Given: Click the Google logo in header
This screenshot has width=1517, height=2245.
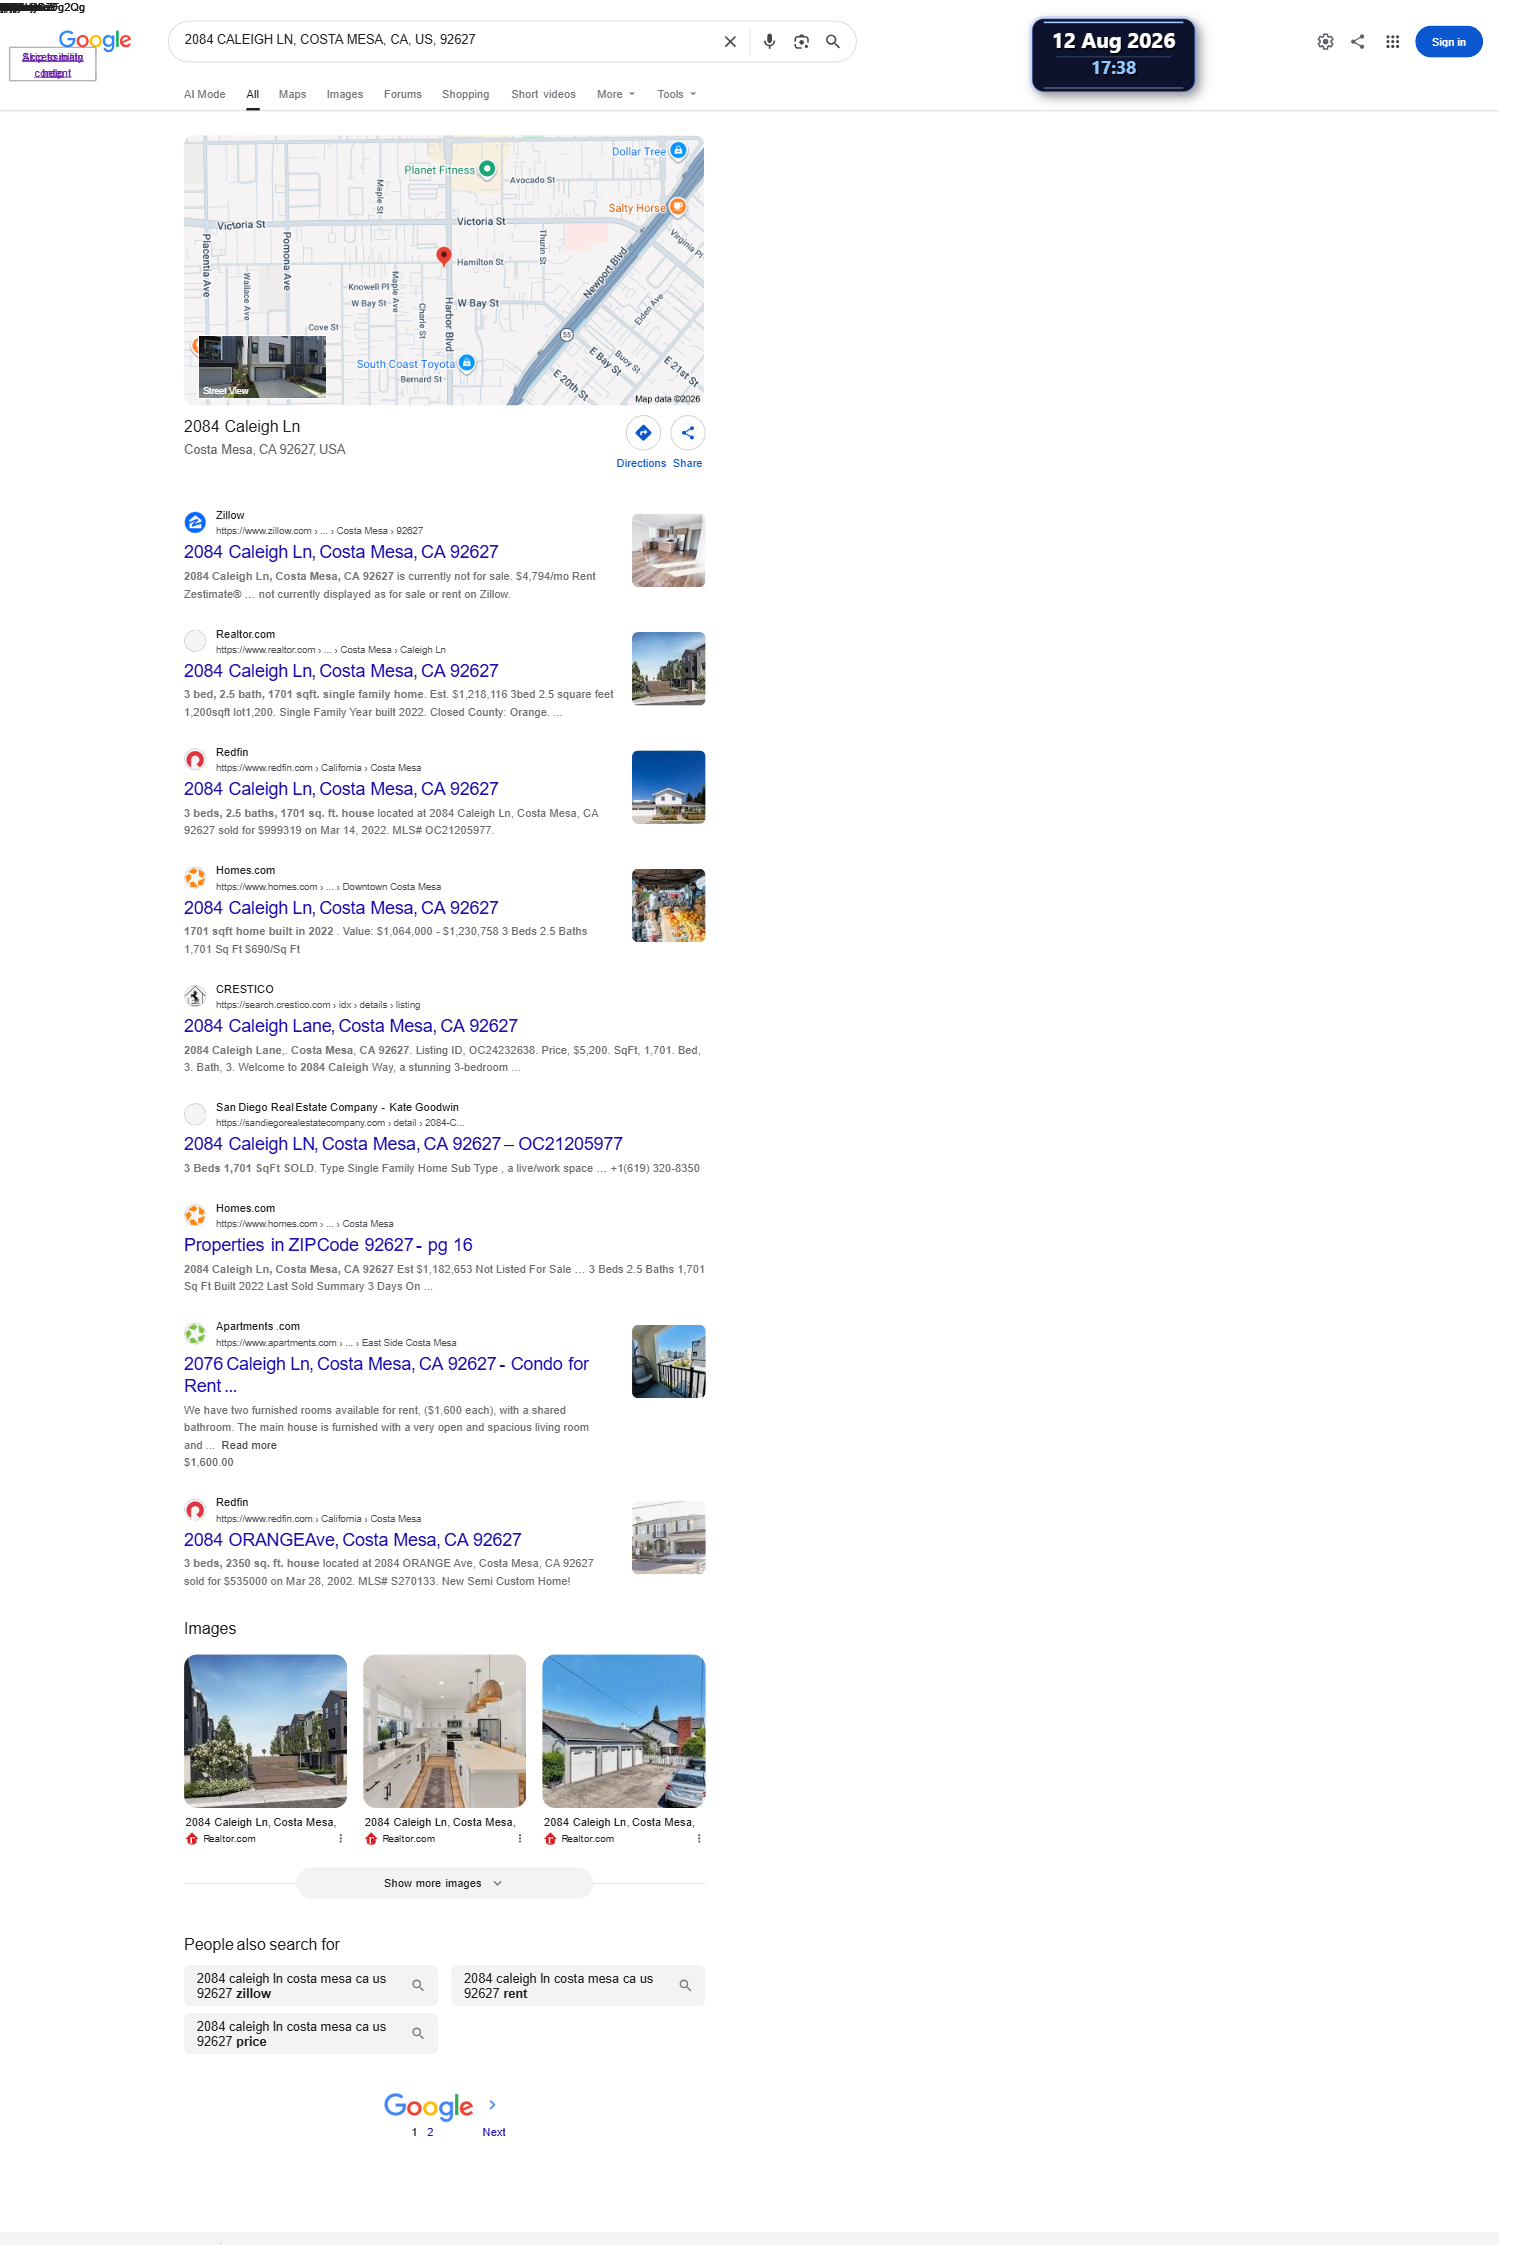Looking at the screenshot, I should pyautogui.click(x=95, y=40).
